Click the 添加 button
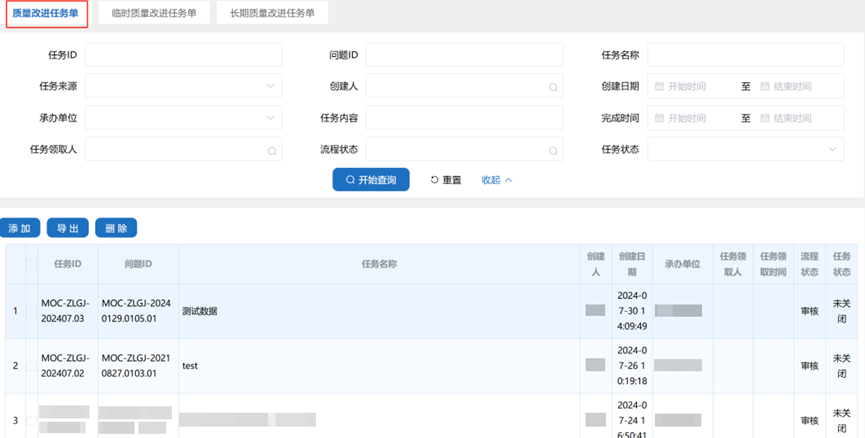The width and height of the screenshot is (865, 438). (x=20, y=228)
